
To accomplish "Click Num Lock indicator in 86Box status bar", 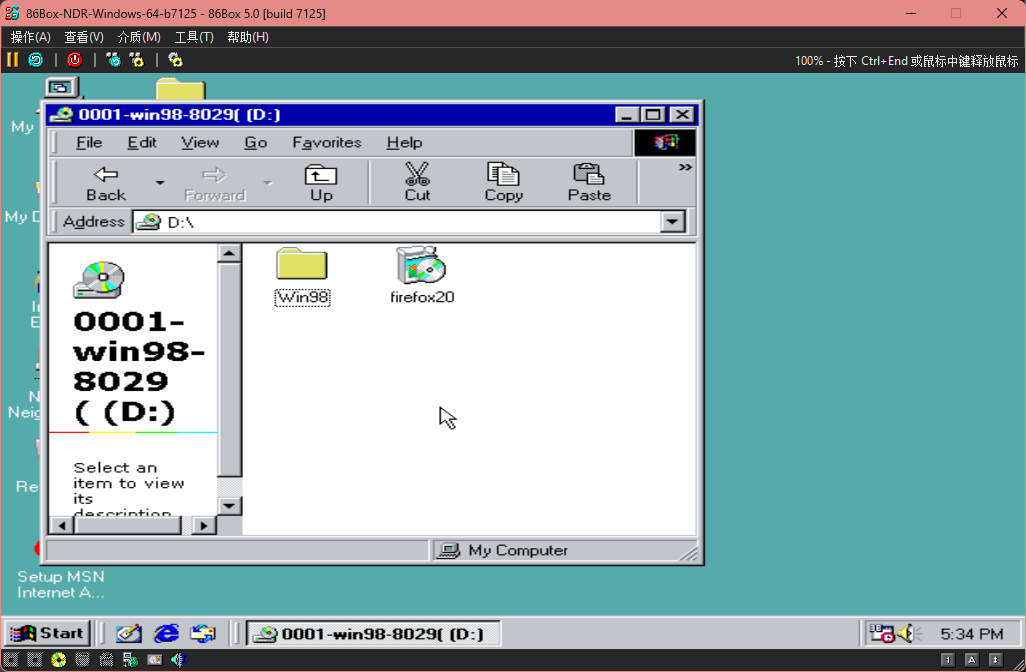I will tap(947, 660).
